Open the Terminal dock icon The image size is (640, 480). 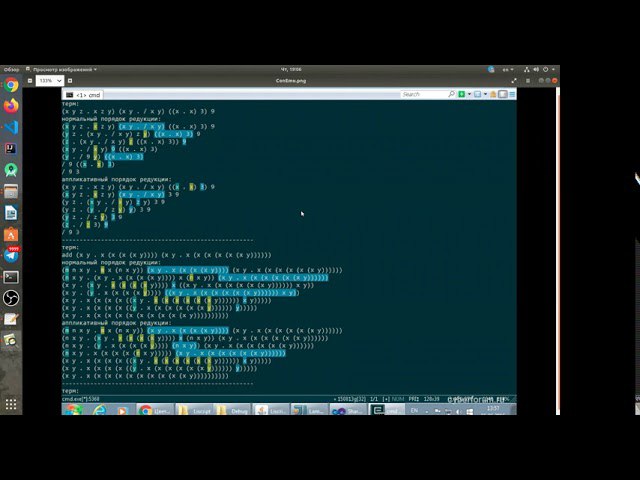11,277
